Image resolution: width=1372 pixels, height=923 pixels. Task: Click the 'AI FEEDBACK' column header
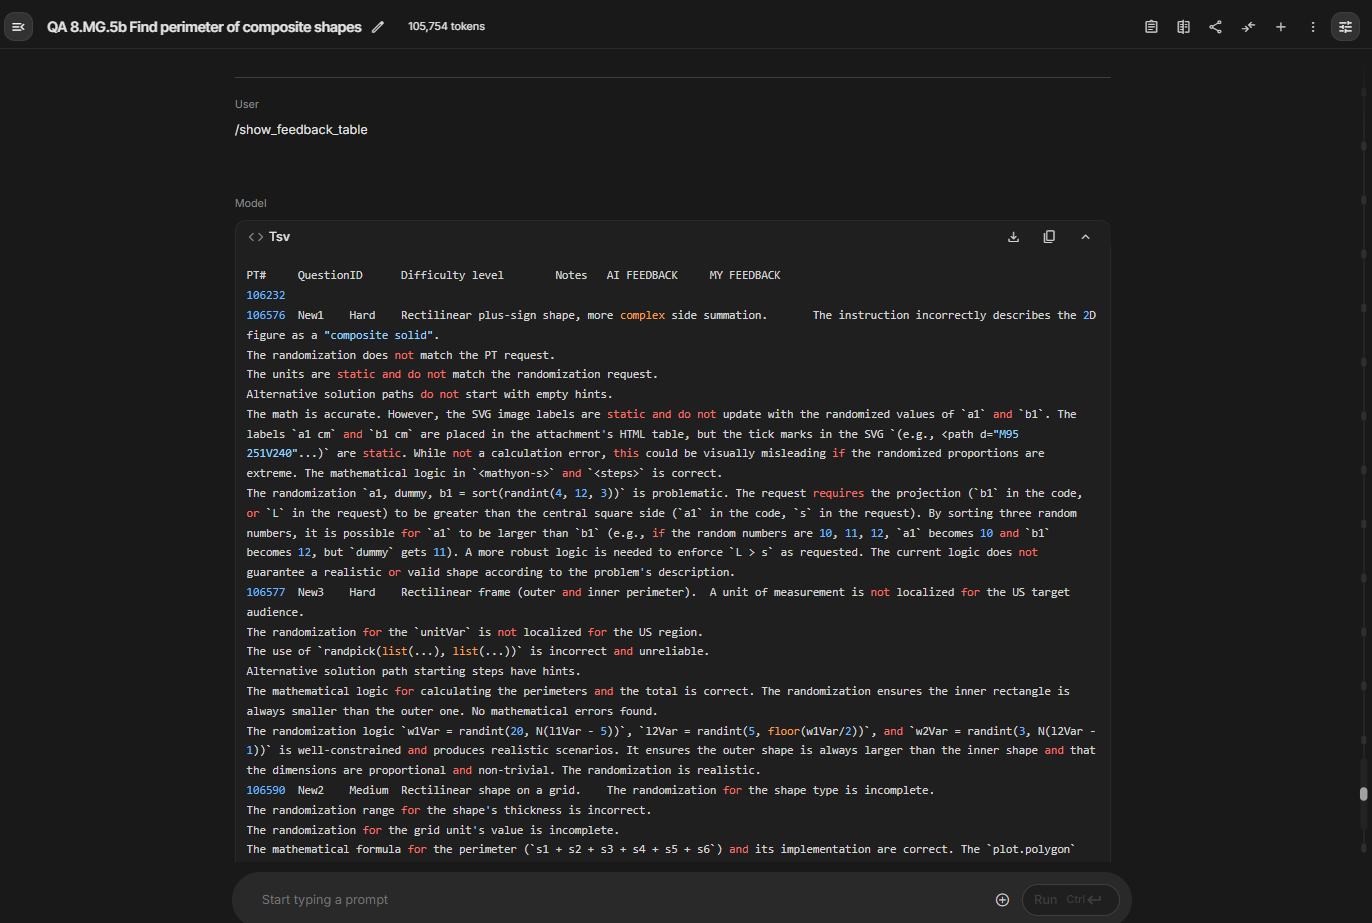tap(642, 275)
